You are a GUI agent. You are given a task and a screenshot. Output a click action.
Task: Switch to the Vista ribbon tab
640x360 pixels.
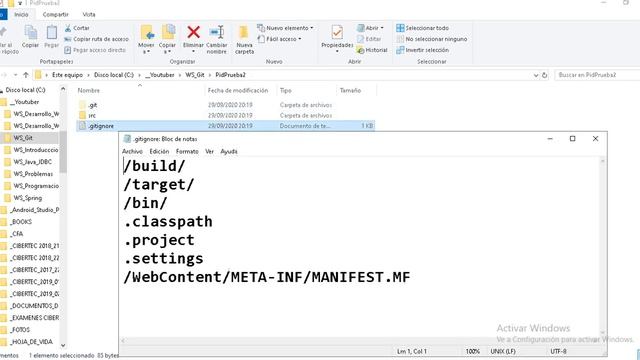pyautogui.click(x=89, y=14)
